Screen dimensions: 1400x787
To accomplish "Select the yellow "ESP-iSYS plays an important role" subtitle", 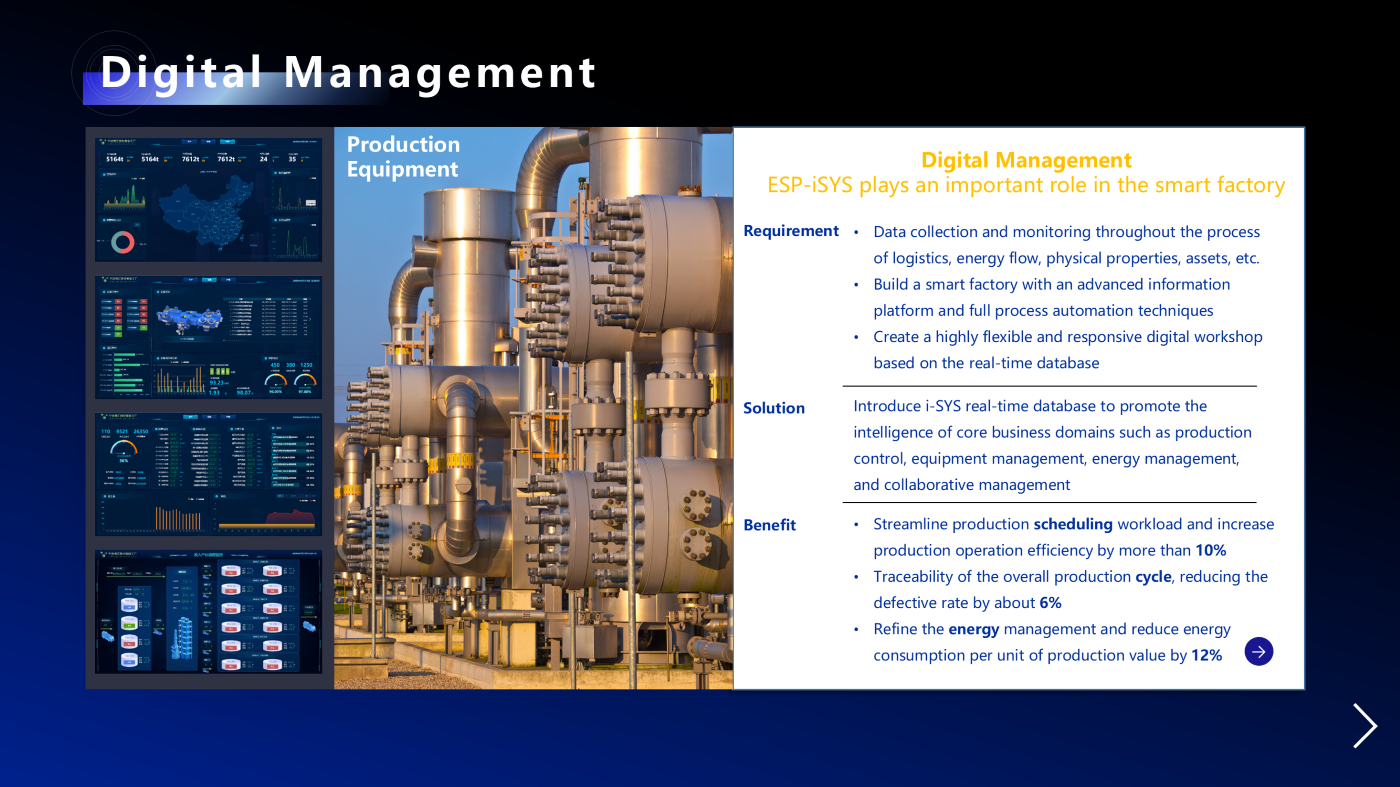I will click(x=1025, y=185).
